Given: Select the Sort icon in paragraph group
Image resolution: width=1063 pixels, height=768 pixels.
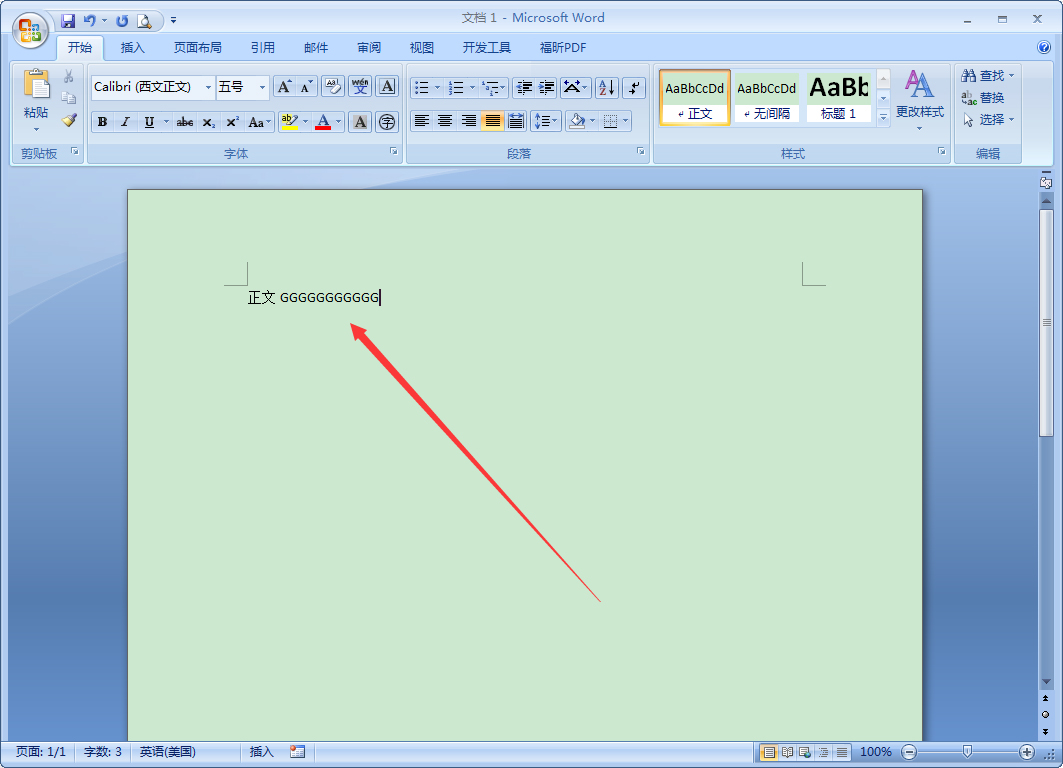Looking at the screenshot, I should coord(606,87).
